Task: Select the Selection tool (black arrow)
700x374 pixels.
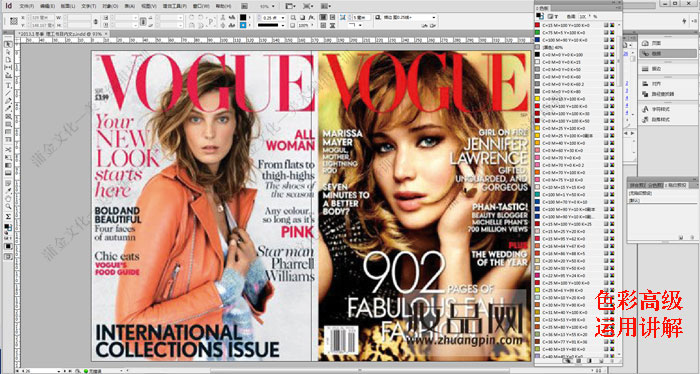Action: tap(8, 44)
